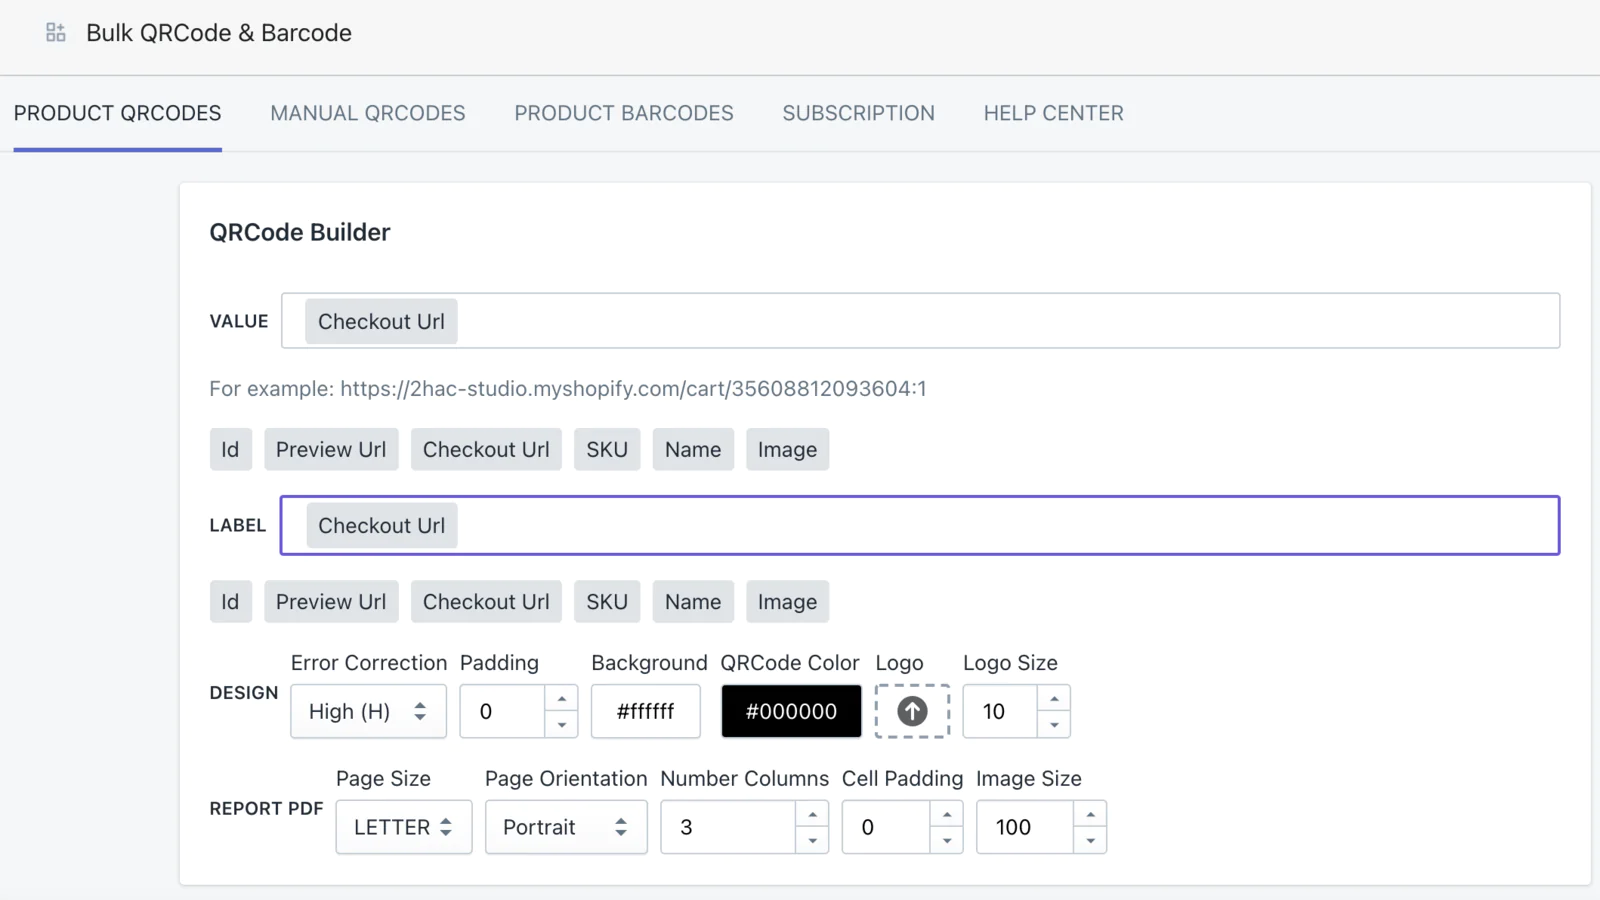The image size is (1600, 900).
Task: Decrease Padding with the down arrow
Action: click(x=562, y=724)
